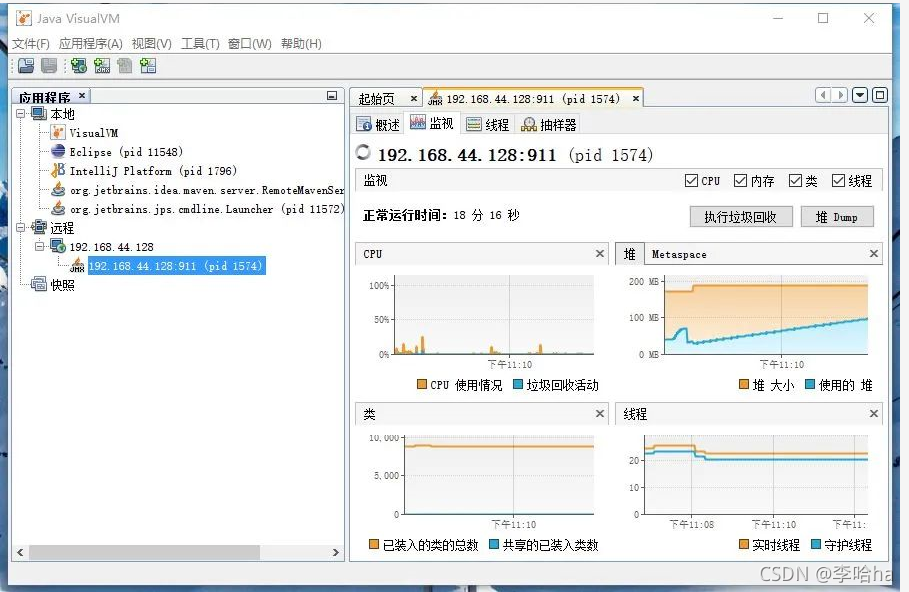Select Eclipse (pid 11548) in tree
This screenshot has width=909, height=592.
point(126,152)
